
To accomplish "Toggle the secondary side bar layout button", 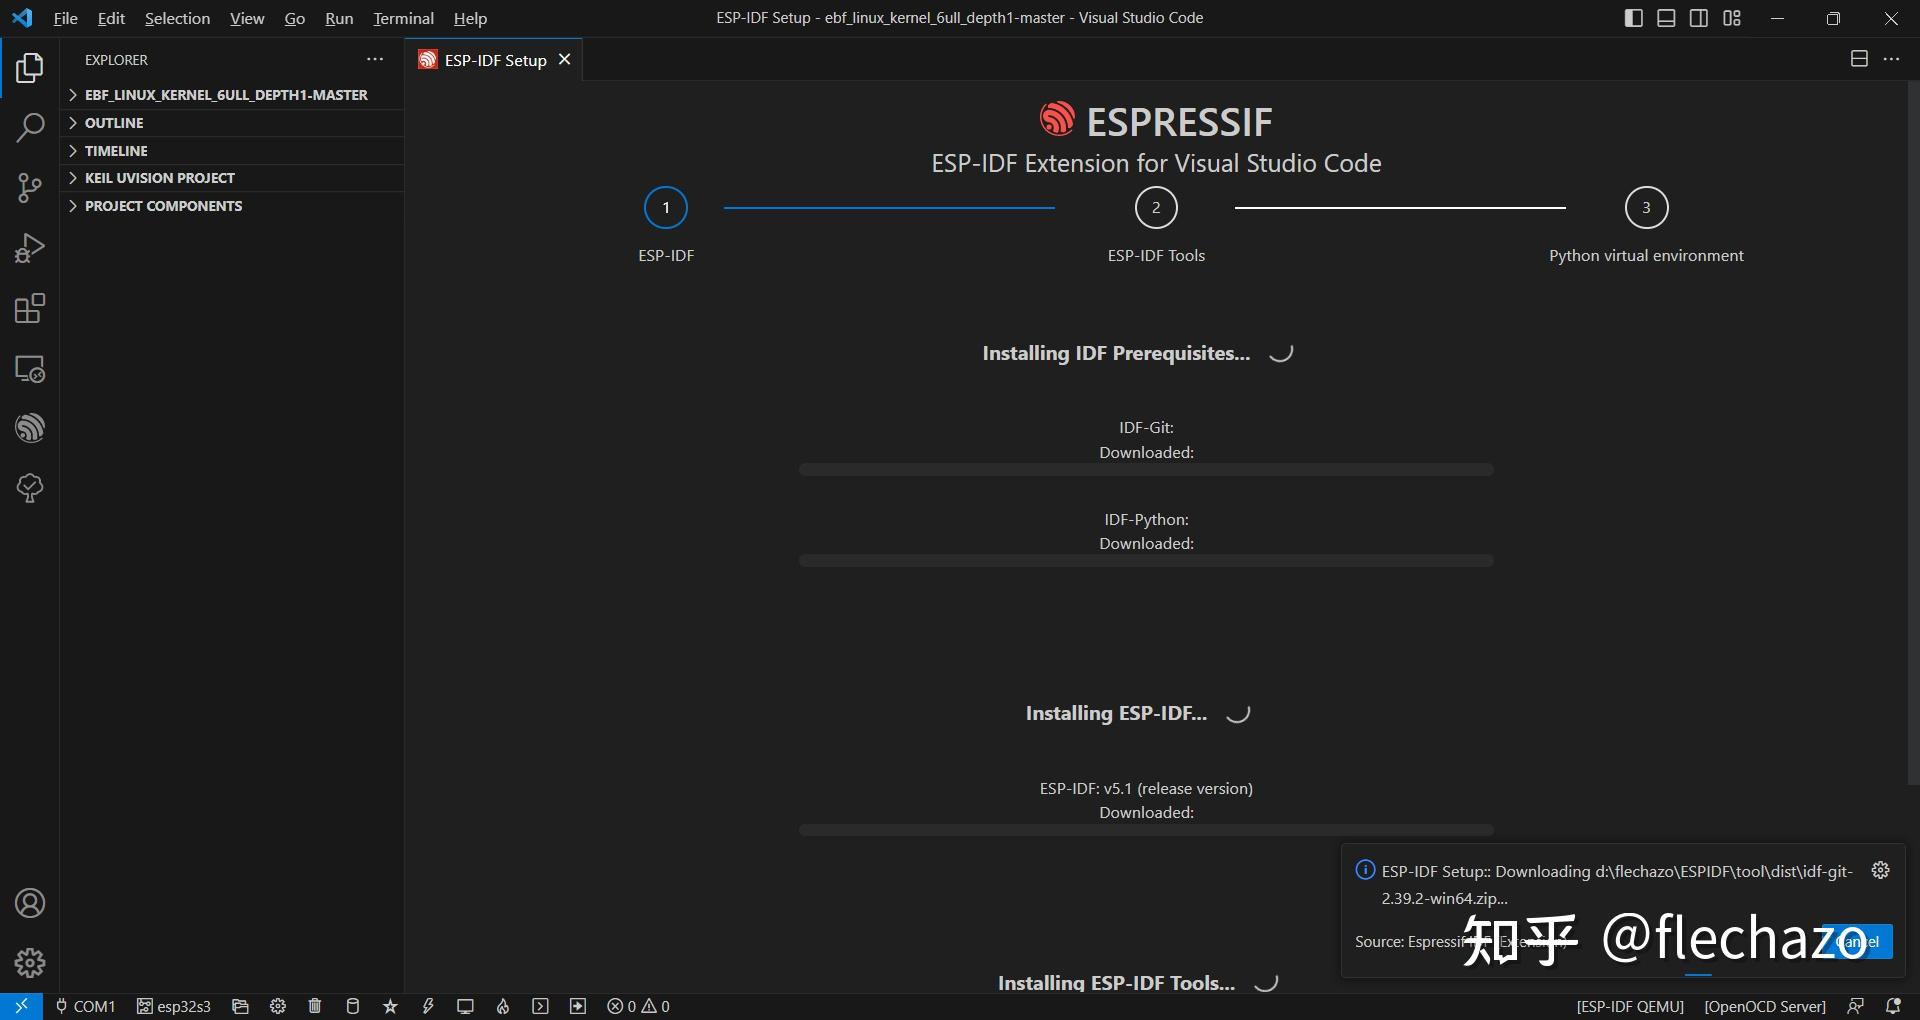I will [1699, 18].
